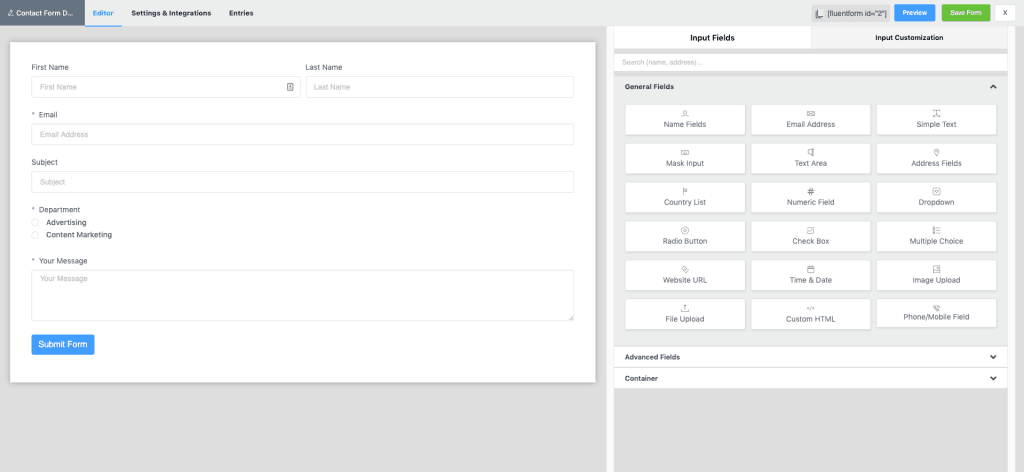Add a Text Area field
This screenshot has width=1024, height=472.
[810, 159]
